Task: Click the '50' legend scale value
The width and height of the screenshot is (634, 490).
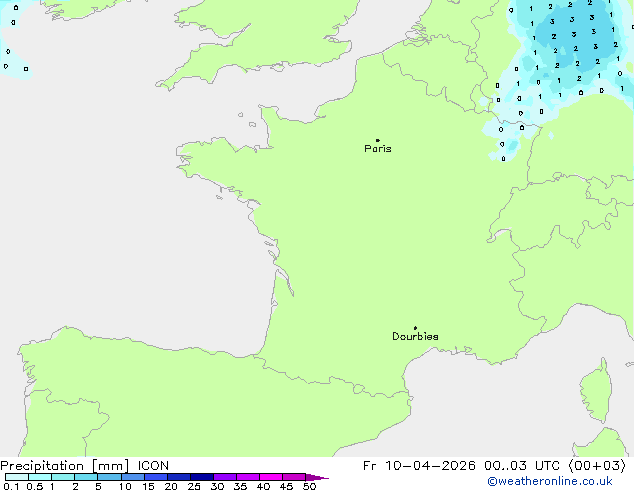Action: click(309, 486)
